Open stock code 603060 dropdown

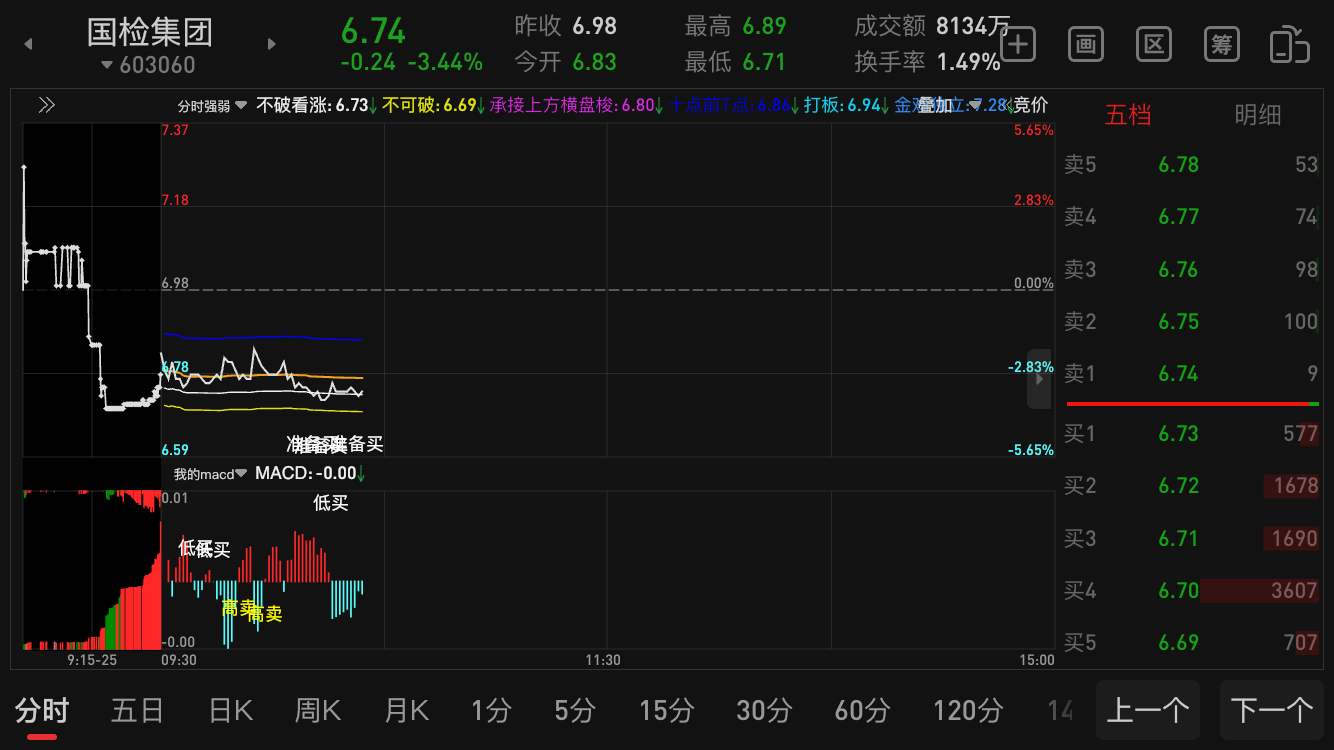[x=149, y=65]
